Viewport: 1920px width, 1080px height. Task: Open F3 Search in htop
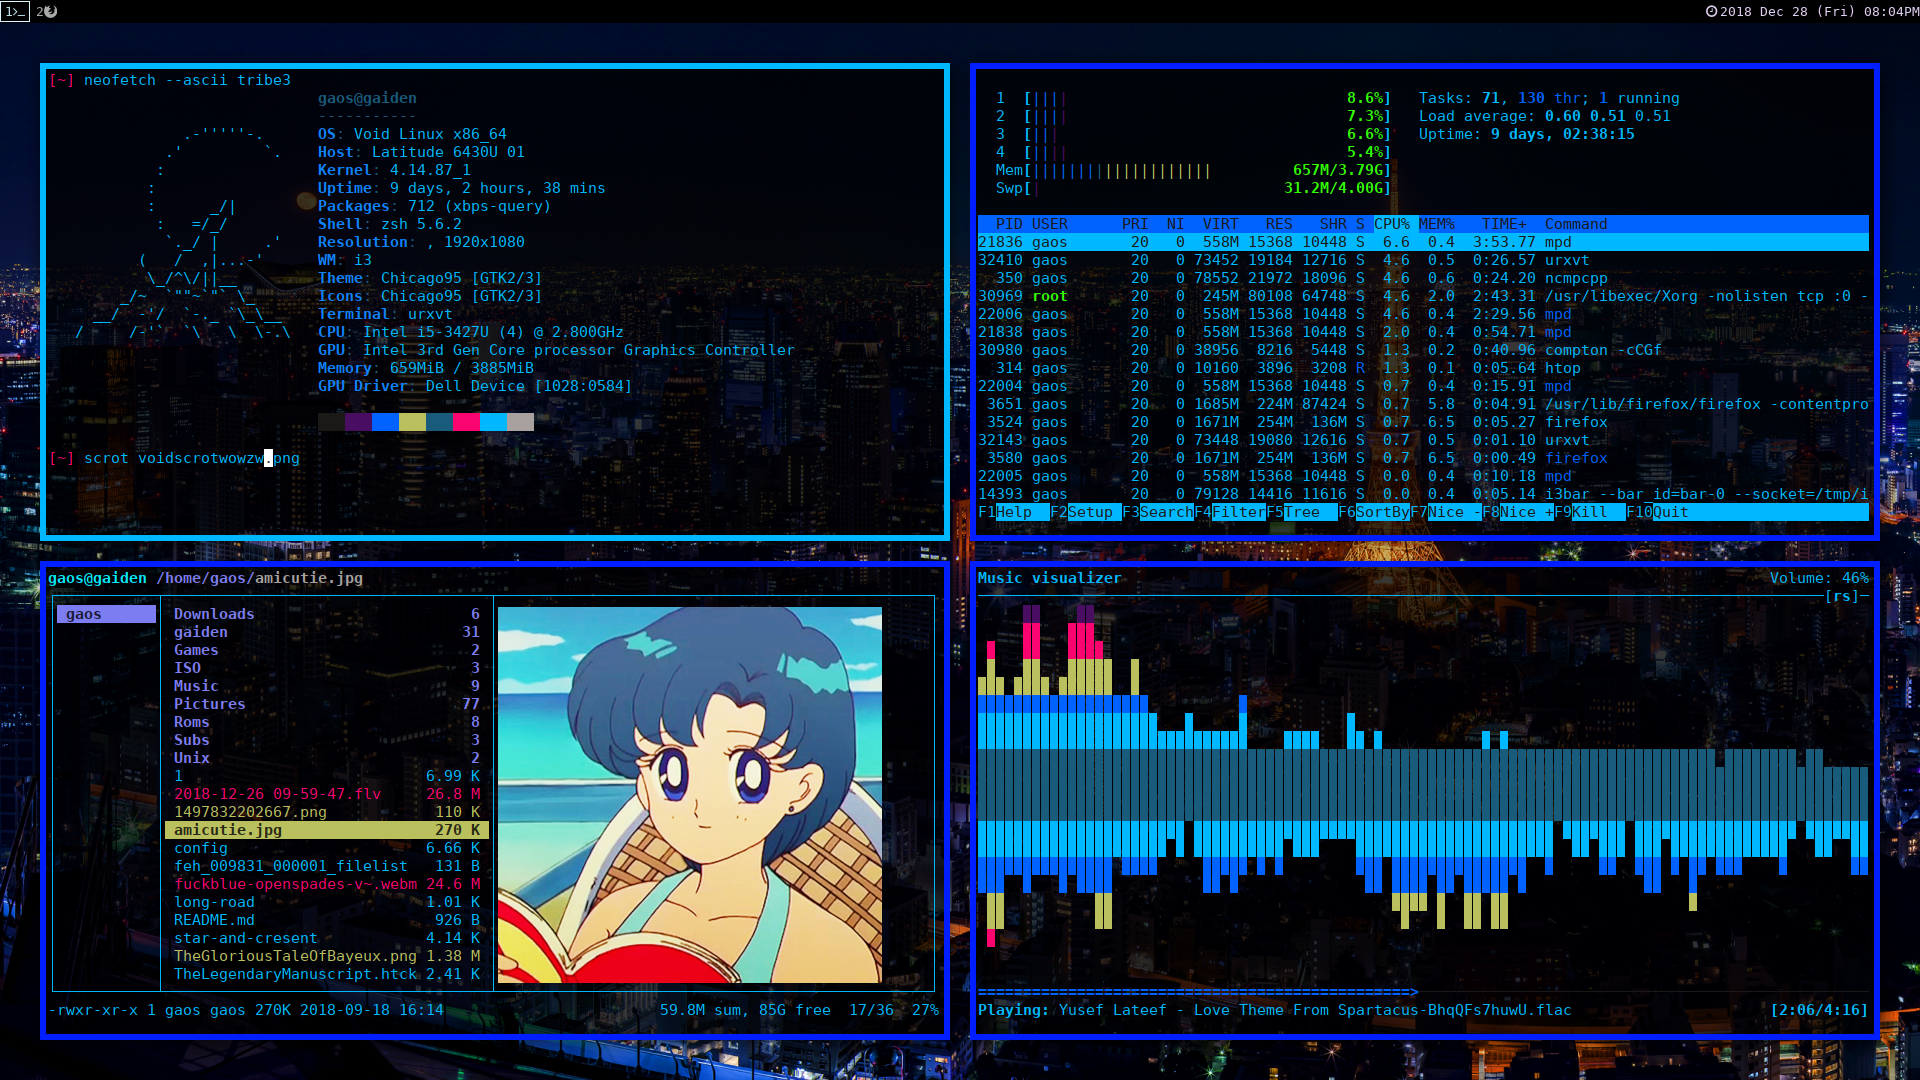coord(1158,512)
